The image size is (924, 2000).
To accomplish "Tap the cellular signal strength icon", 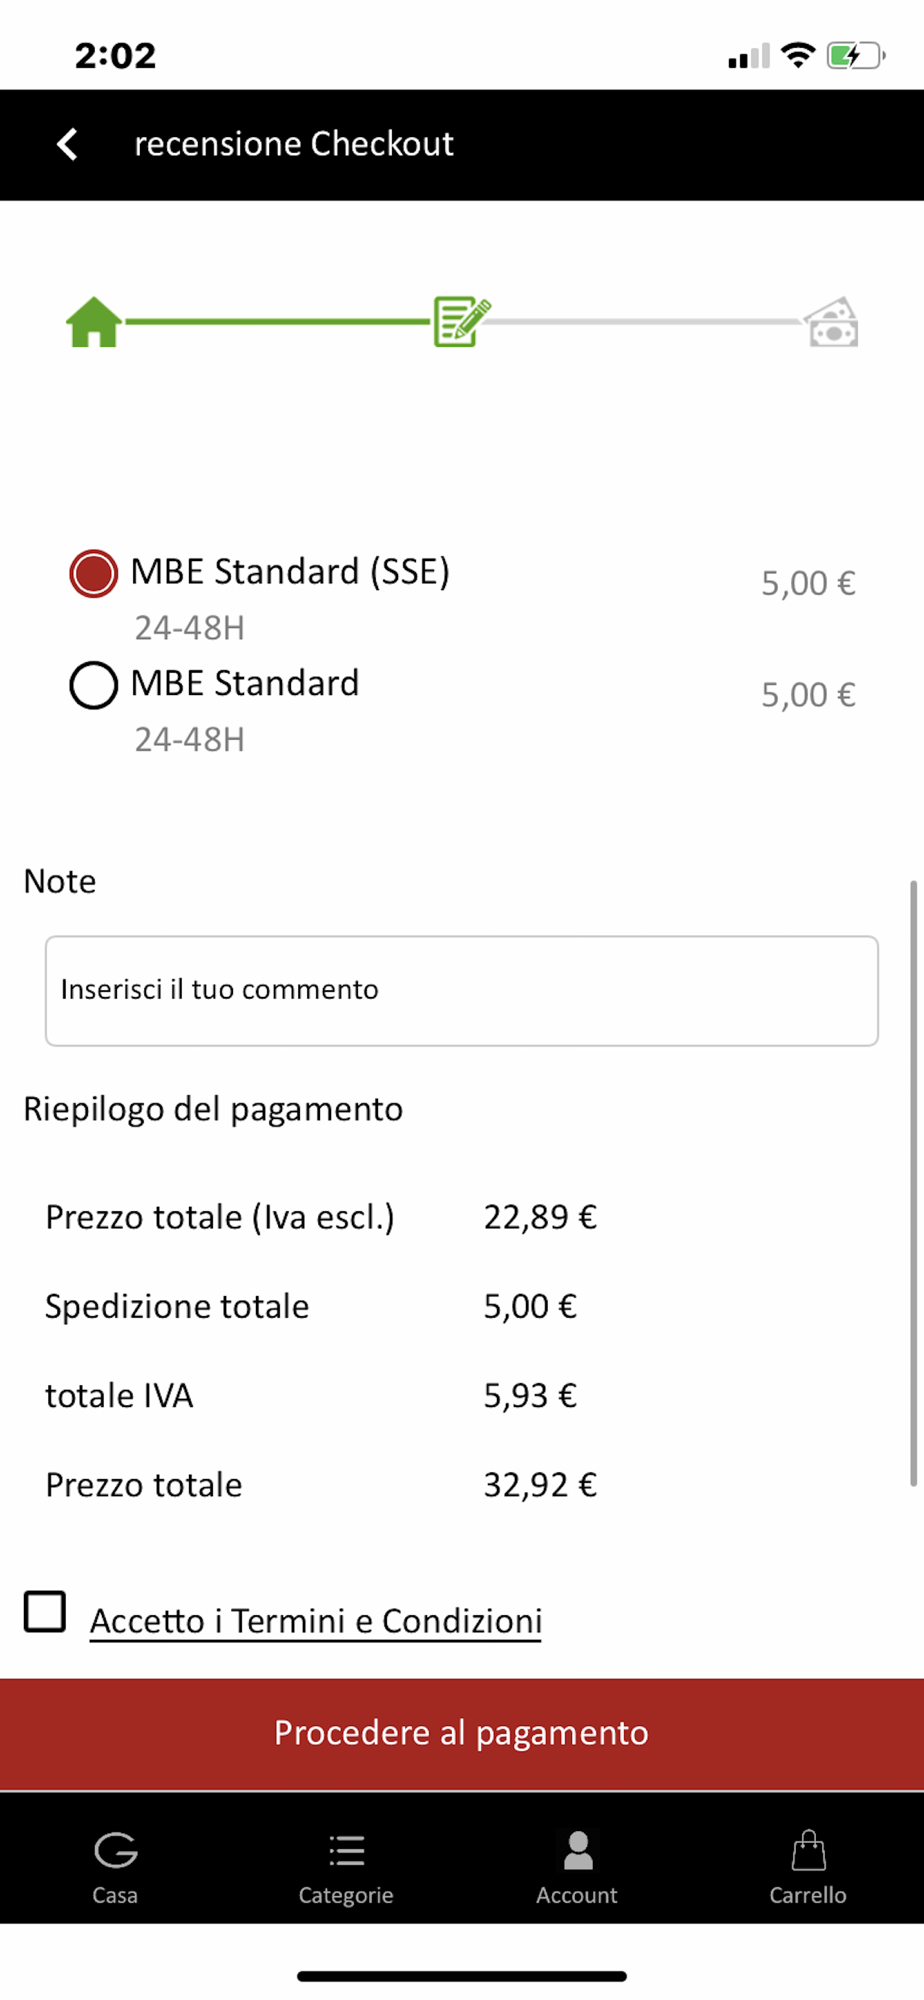I will [749, 56].
